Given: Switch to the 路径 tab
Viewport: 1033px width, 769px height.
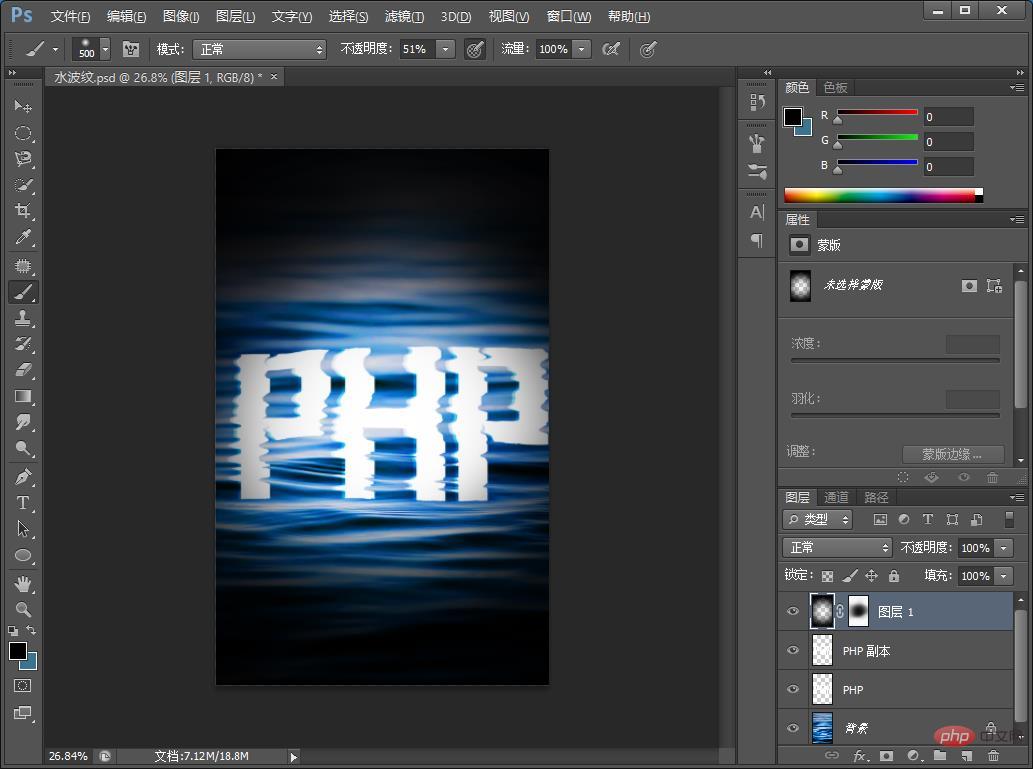Looking at the screenshot, I should pos(876,498).
